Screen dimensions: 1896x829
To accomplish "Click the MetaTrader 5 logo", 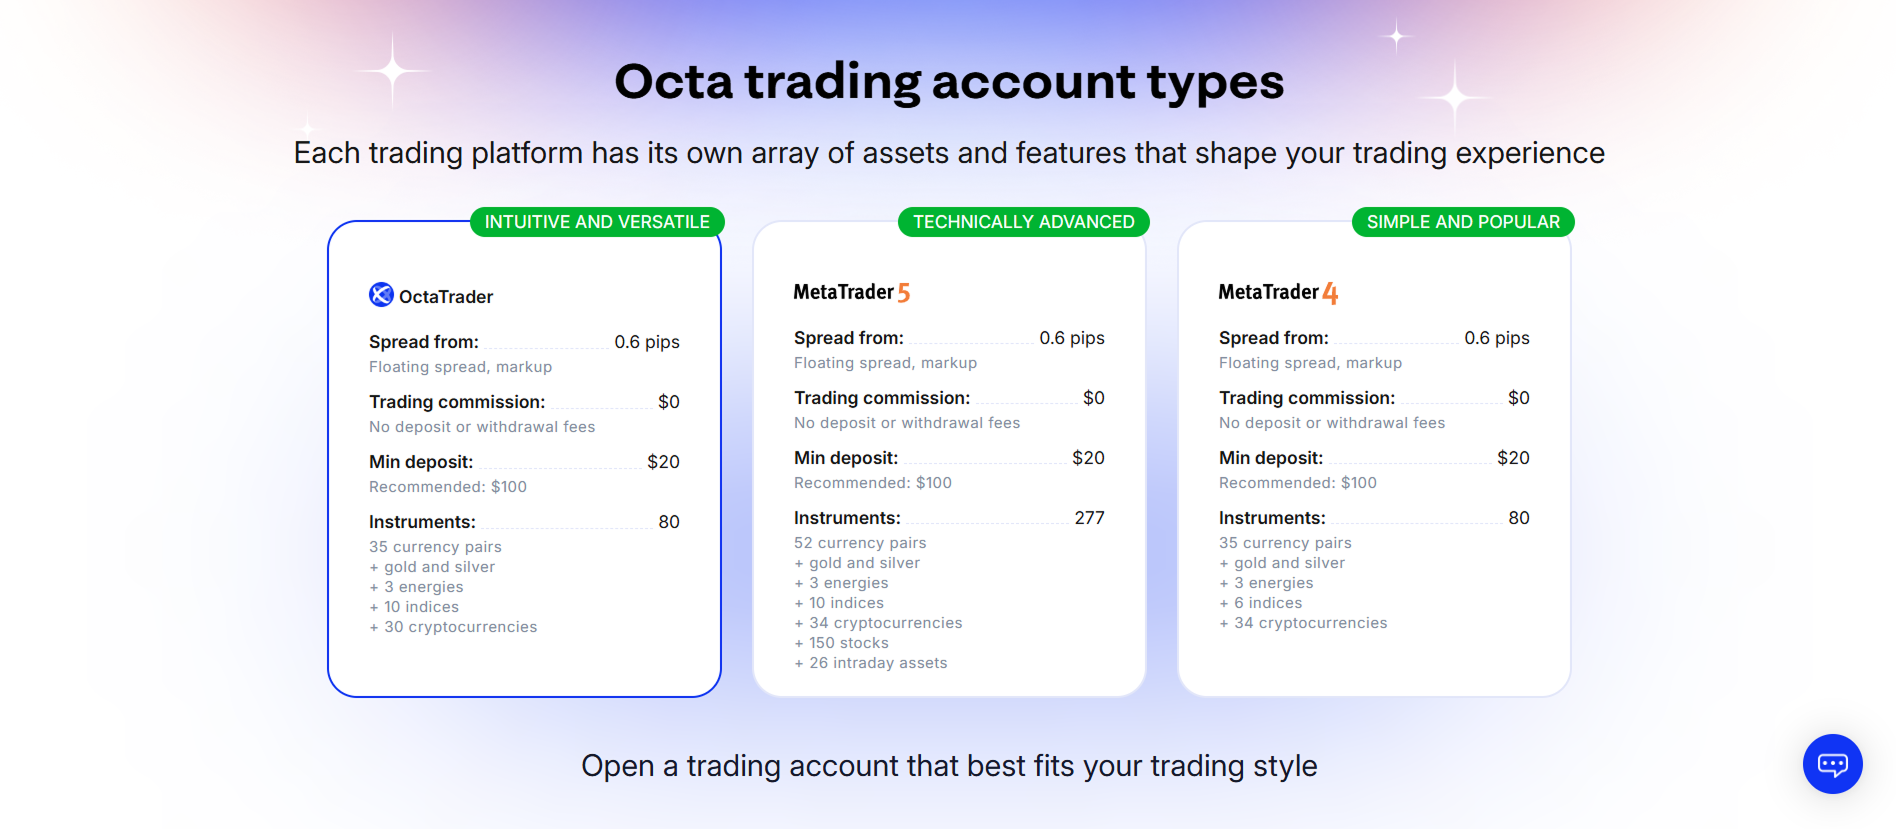I will coord(851,292).
